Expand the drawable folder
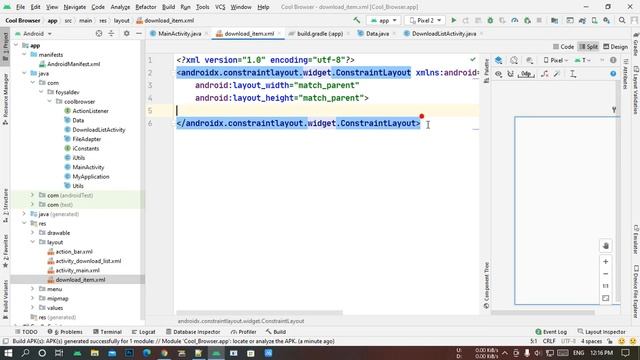 (33, 233)
